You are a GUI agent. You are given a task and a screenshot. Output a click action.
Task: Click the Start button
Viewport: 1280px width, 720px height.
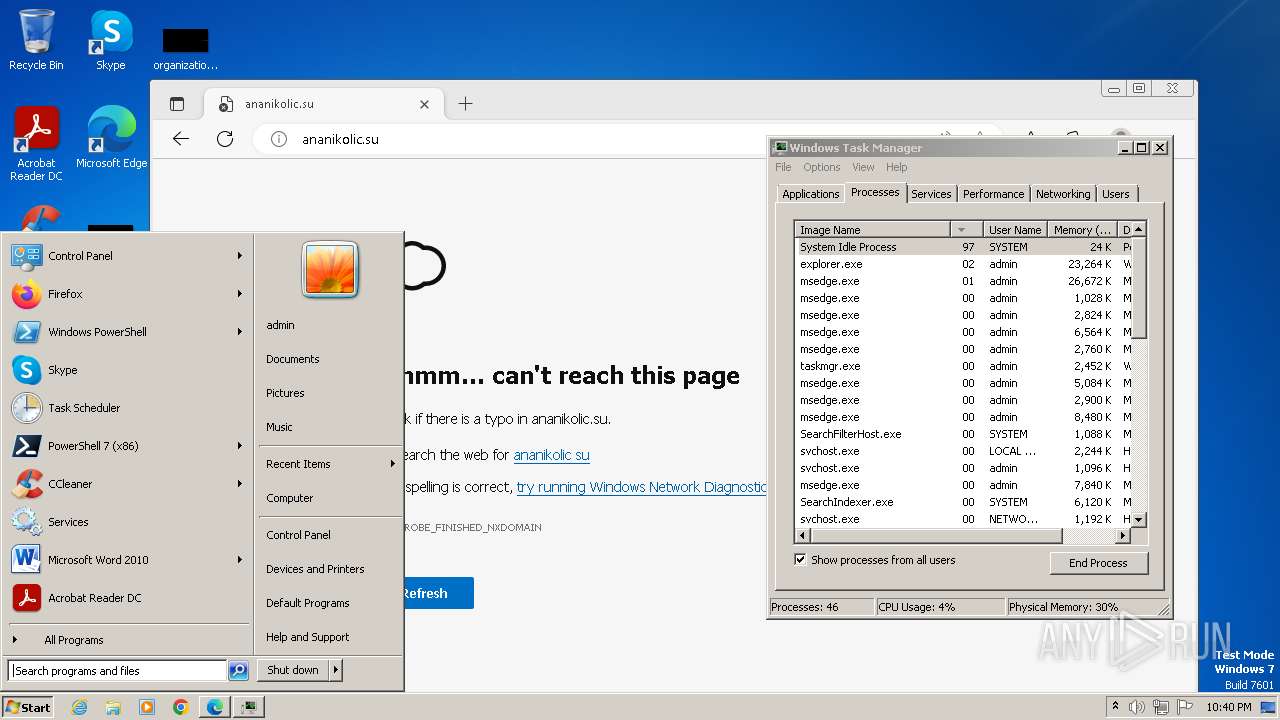(x=28, y=707)
